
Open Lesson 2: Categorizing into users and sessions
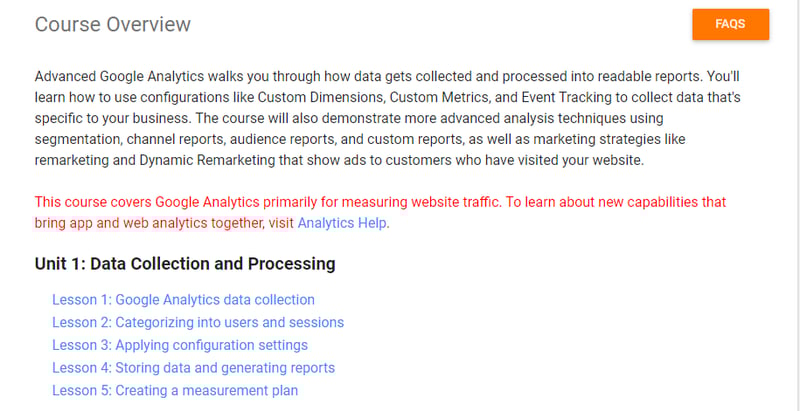pyautogui.click(x=198, y=322)
